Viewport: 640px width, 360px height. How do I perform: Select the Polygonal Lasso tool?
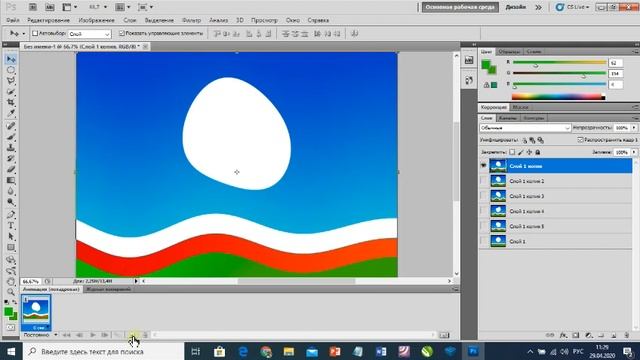tap(11, 81)
